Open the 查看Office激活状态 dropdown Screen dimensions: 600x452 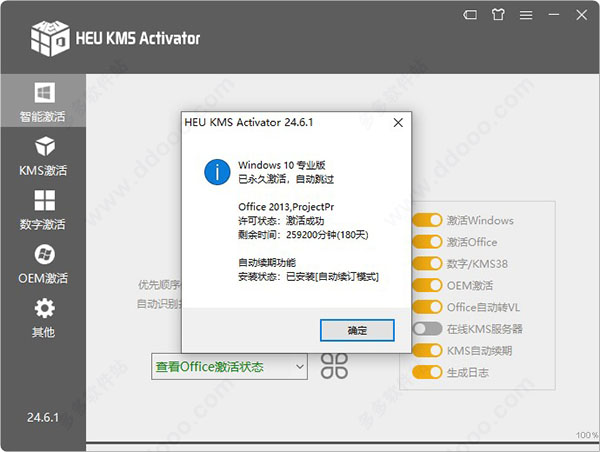click(230, 367)
